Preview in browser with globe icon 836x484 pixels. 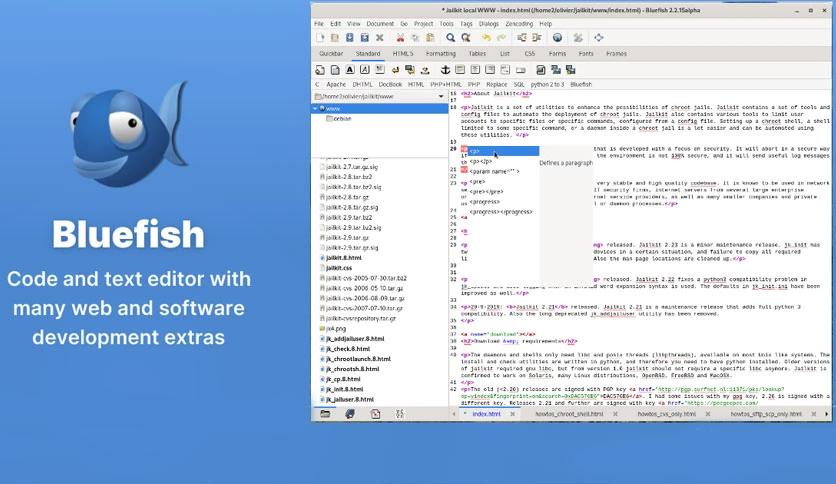pyautogui.click(x=557, y=38)
